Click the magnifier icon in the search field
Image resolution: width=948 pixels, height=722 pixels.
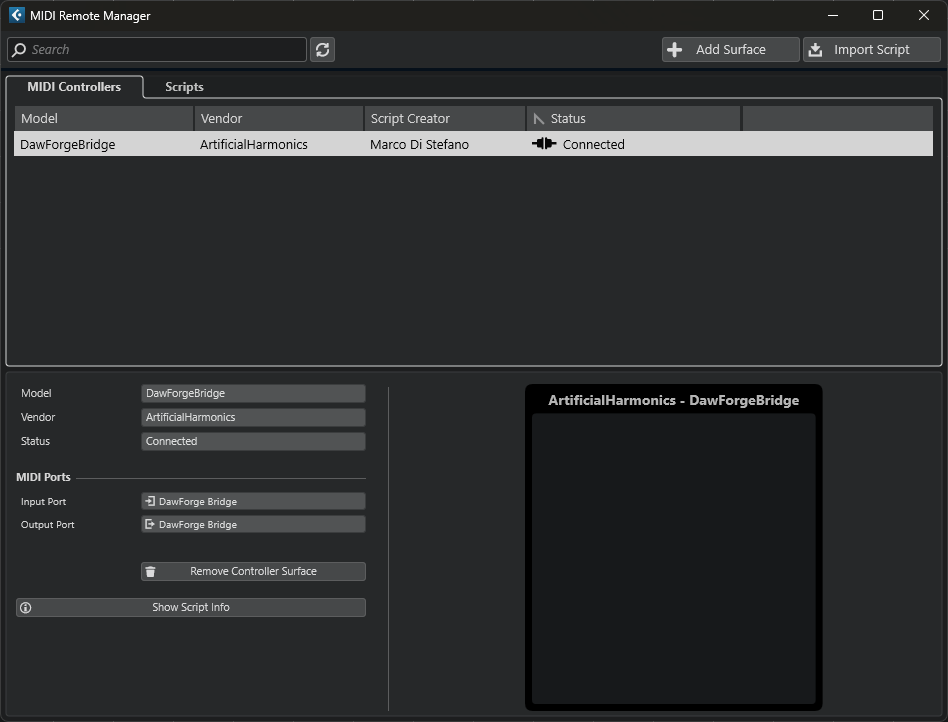click(x=19, y=50)
